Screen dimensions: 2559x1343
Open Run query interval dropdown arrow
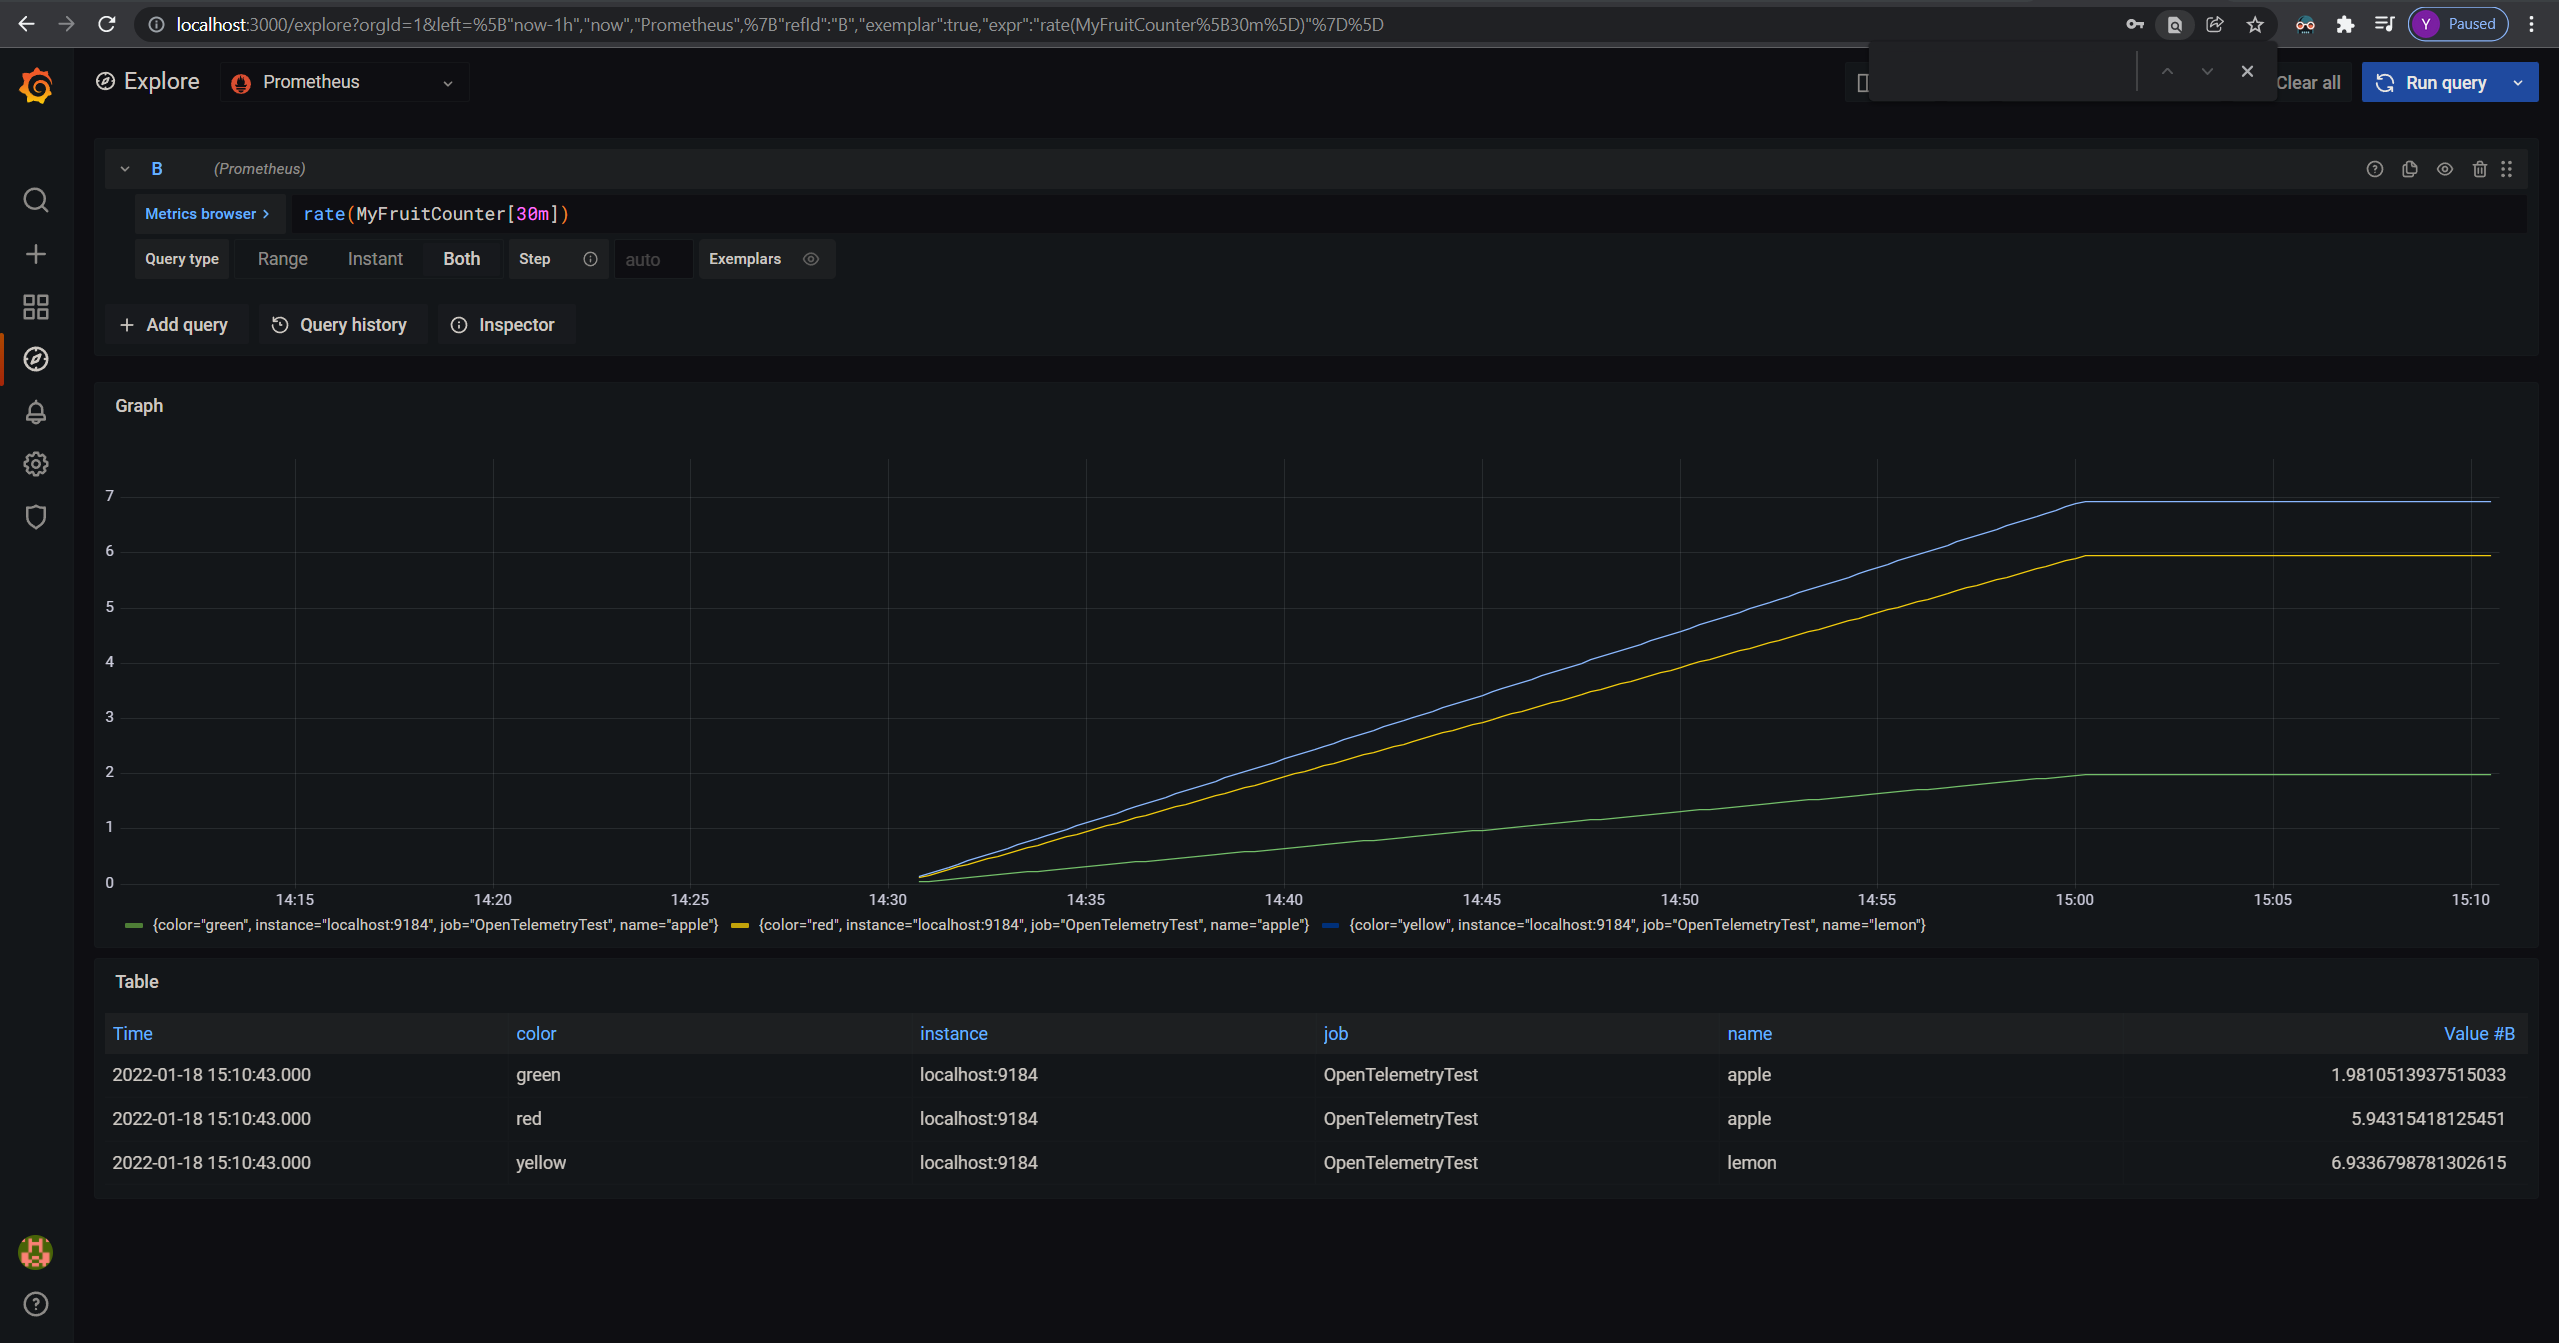(2518, 82)
